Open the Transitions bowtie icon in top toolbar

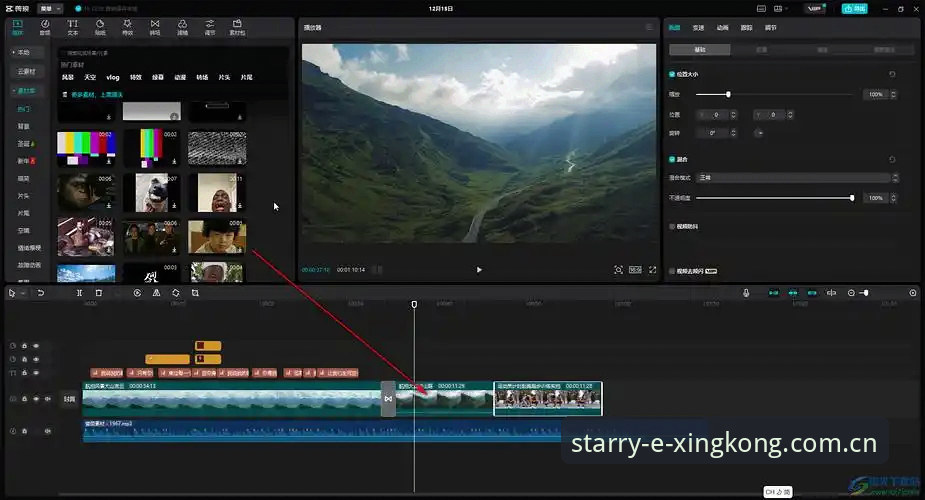click(155, 27)
